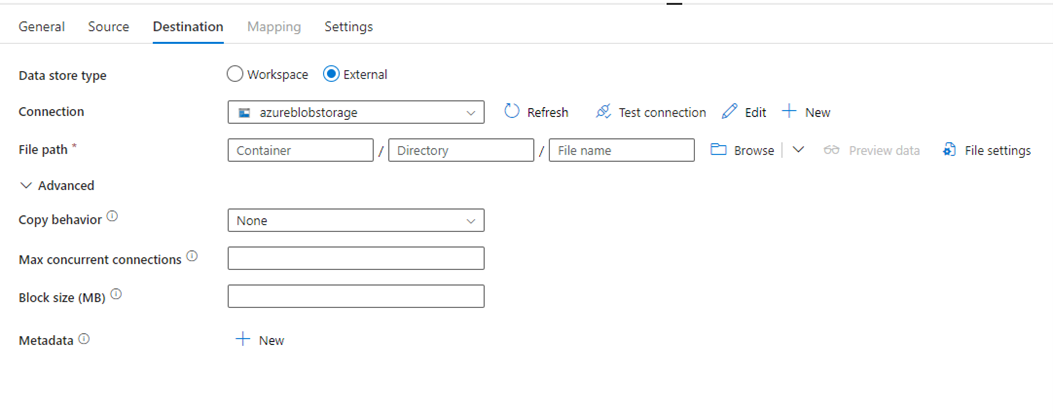Click the Container input field
This screenshot has height=418, width=1053.
pyautogui.click(x=300, y=151)
